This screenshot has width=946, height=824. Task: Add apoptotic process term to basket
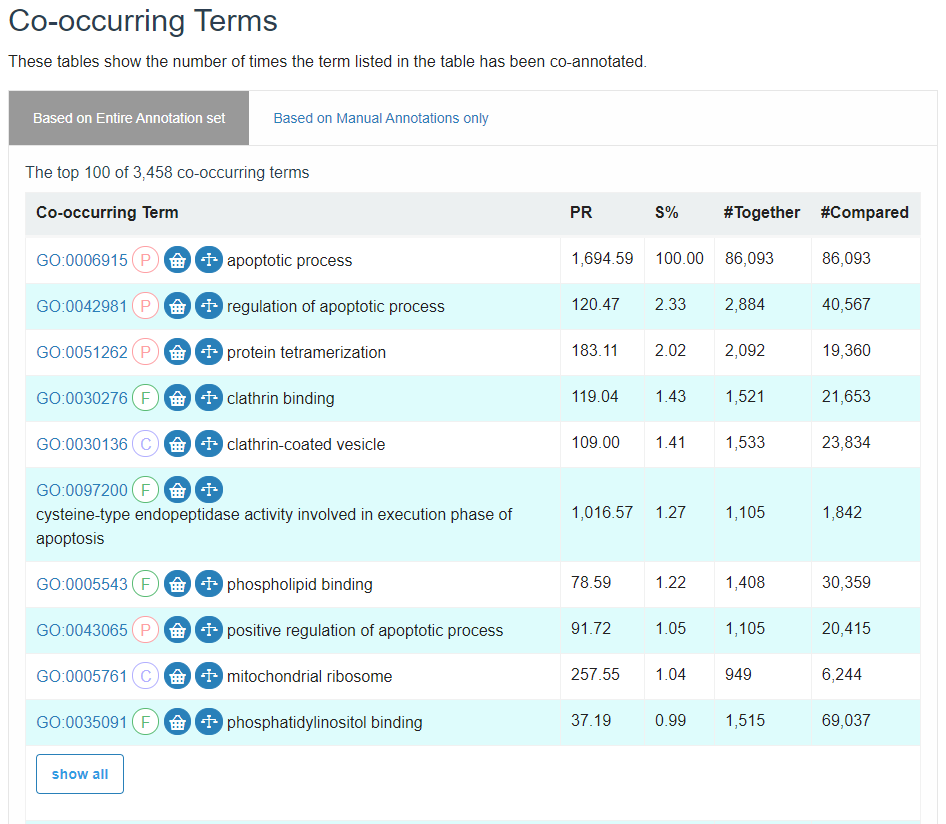click(177, 260)
